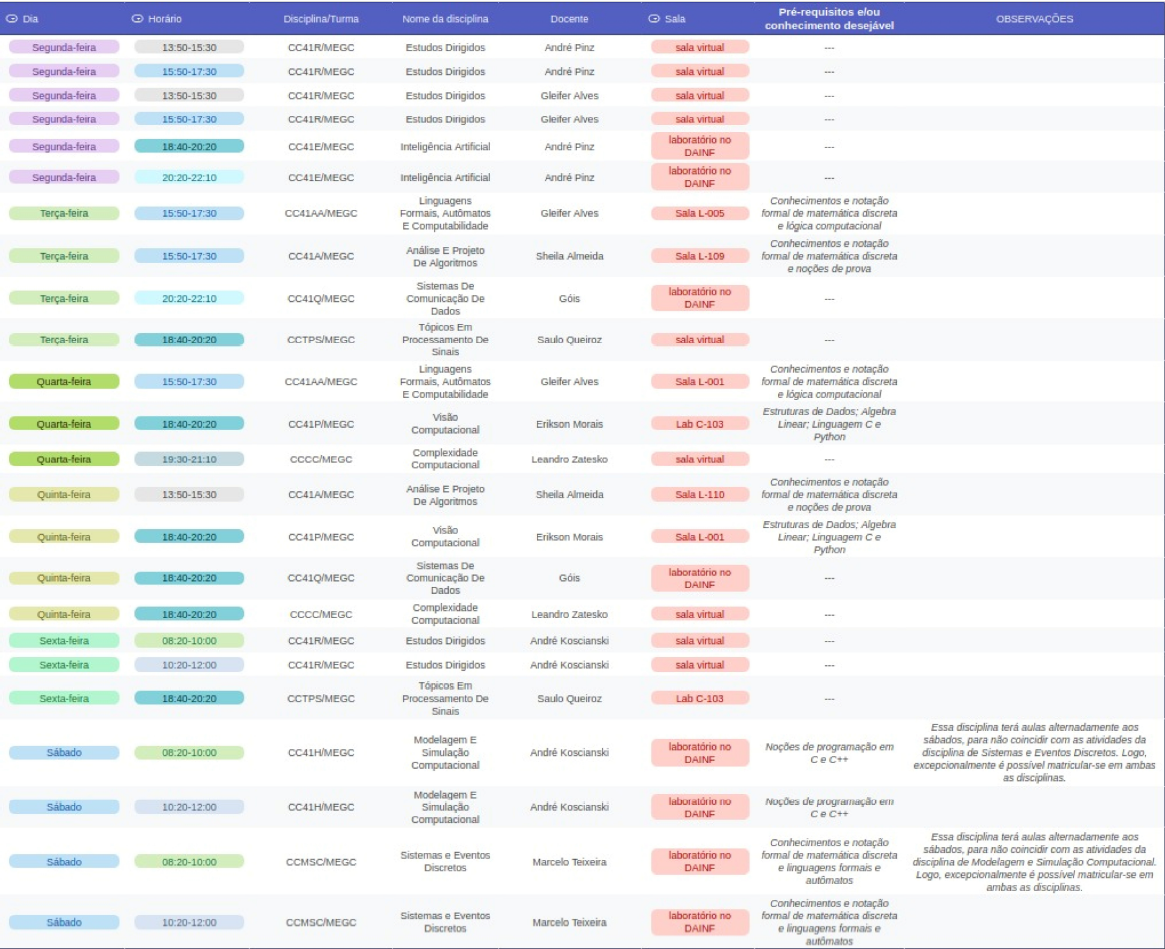Click the Sala L-005 room tag
This screenshot has height=949, width=1165.
(x=699, y=213)
